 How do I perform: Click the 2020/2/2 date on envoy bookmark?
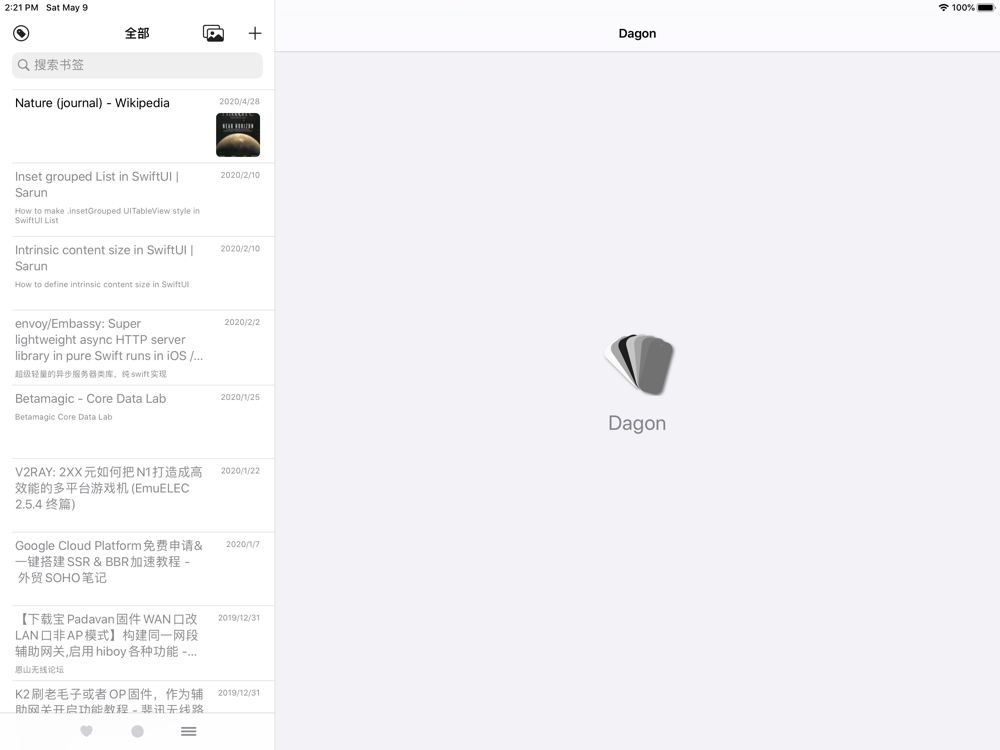pyautogui.click(x=242, y=322)
